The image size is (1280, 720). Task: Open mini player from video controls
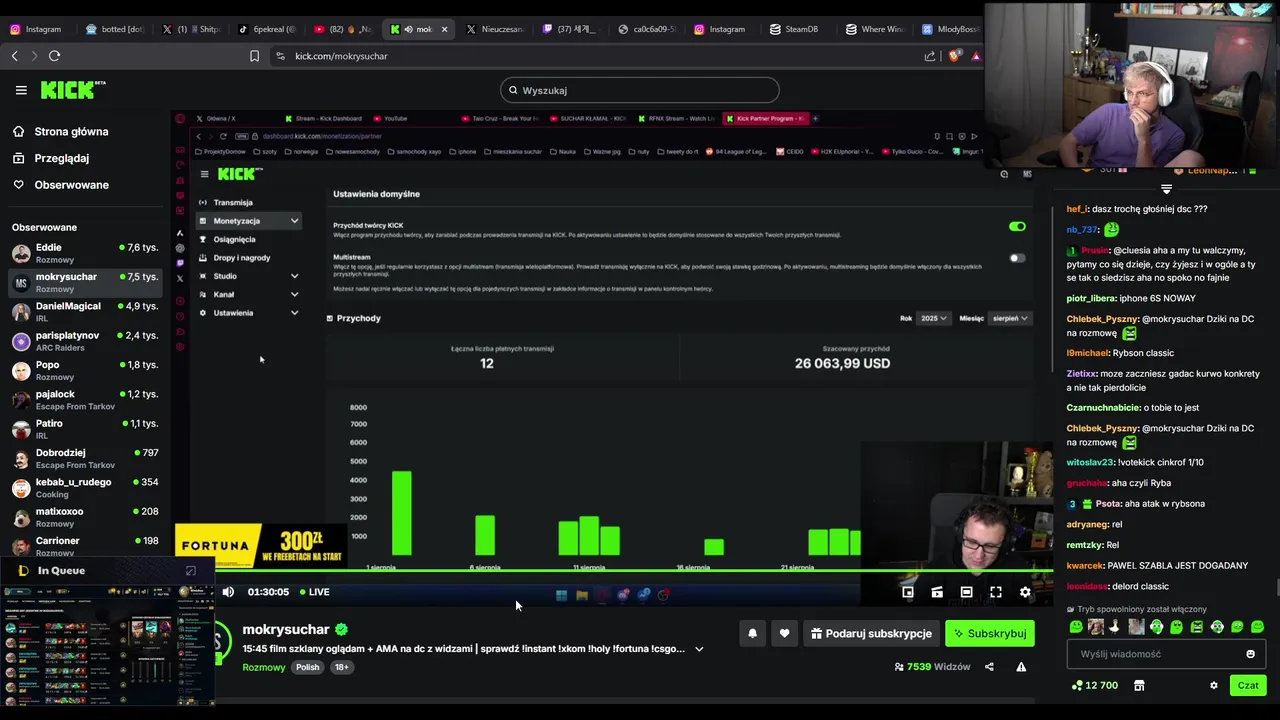[908, 592]
